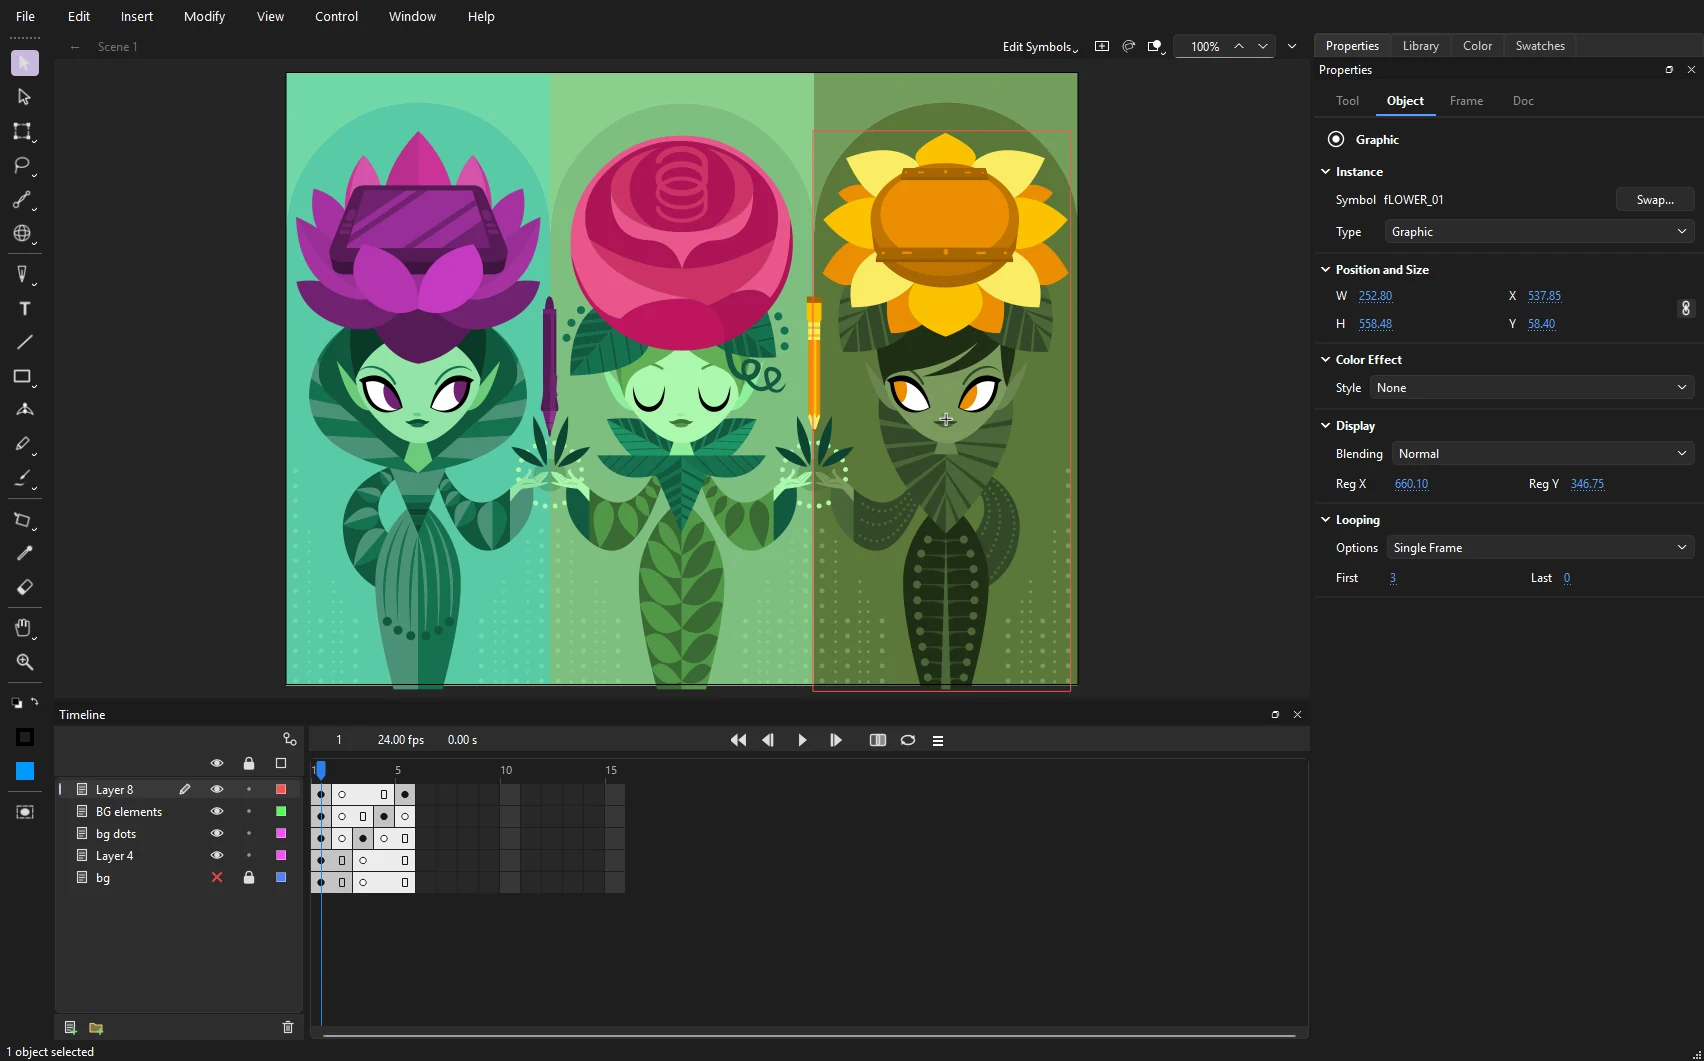Rewind to first frame
The width and height of the screenshot is (1704, 1061).
pos(738,740)
